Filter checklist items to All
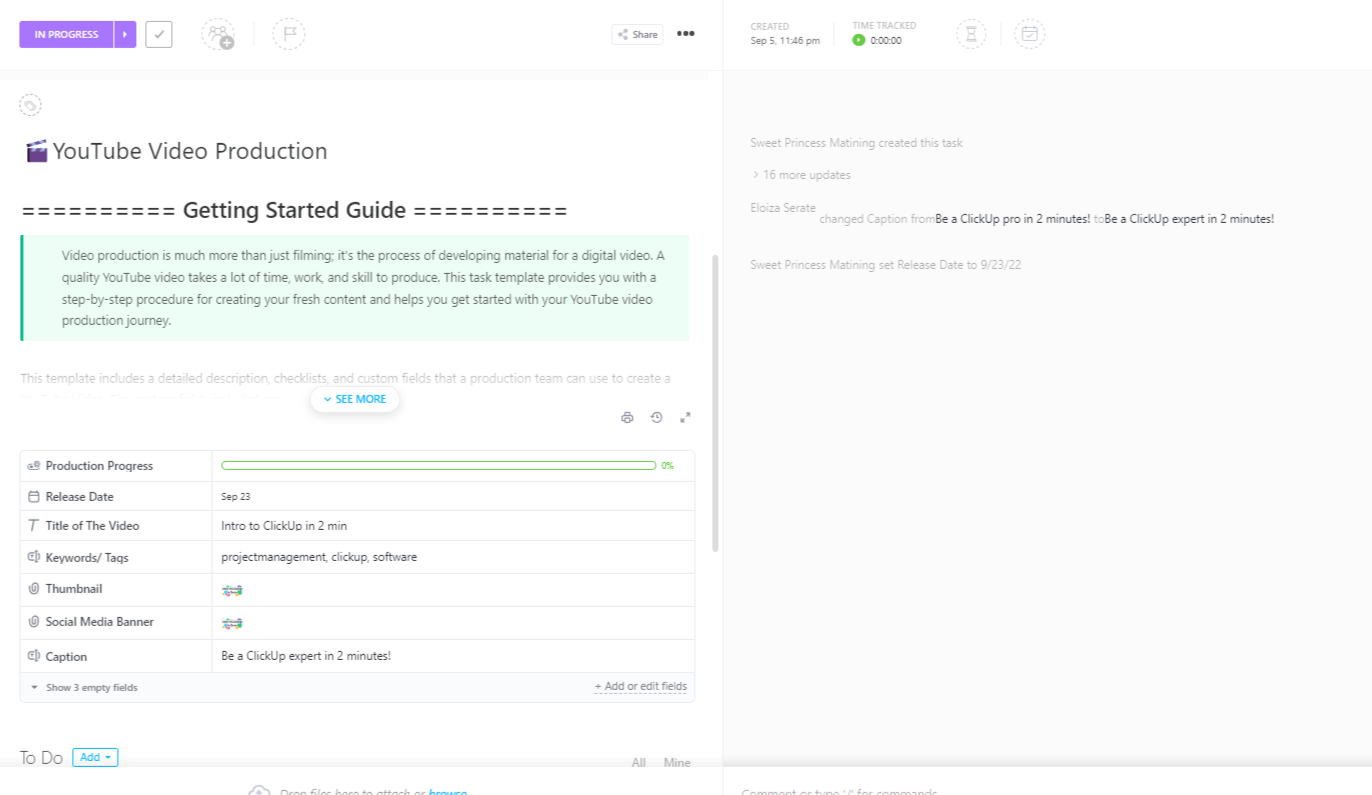The width and height of the screenshot is (1372, 795). 638,762
